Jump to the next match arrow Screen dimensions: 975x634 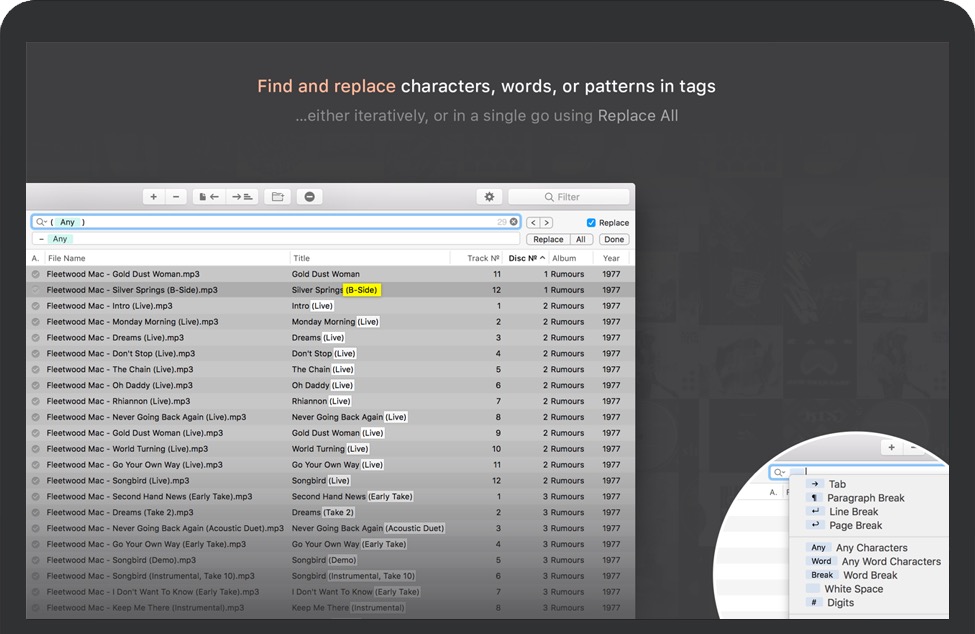tap(546, 223)
